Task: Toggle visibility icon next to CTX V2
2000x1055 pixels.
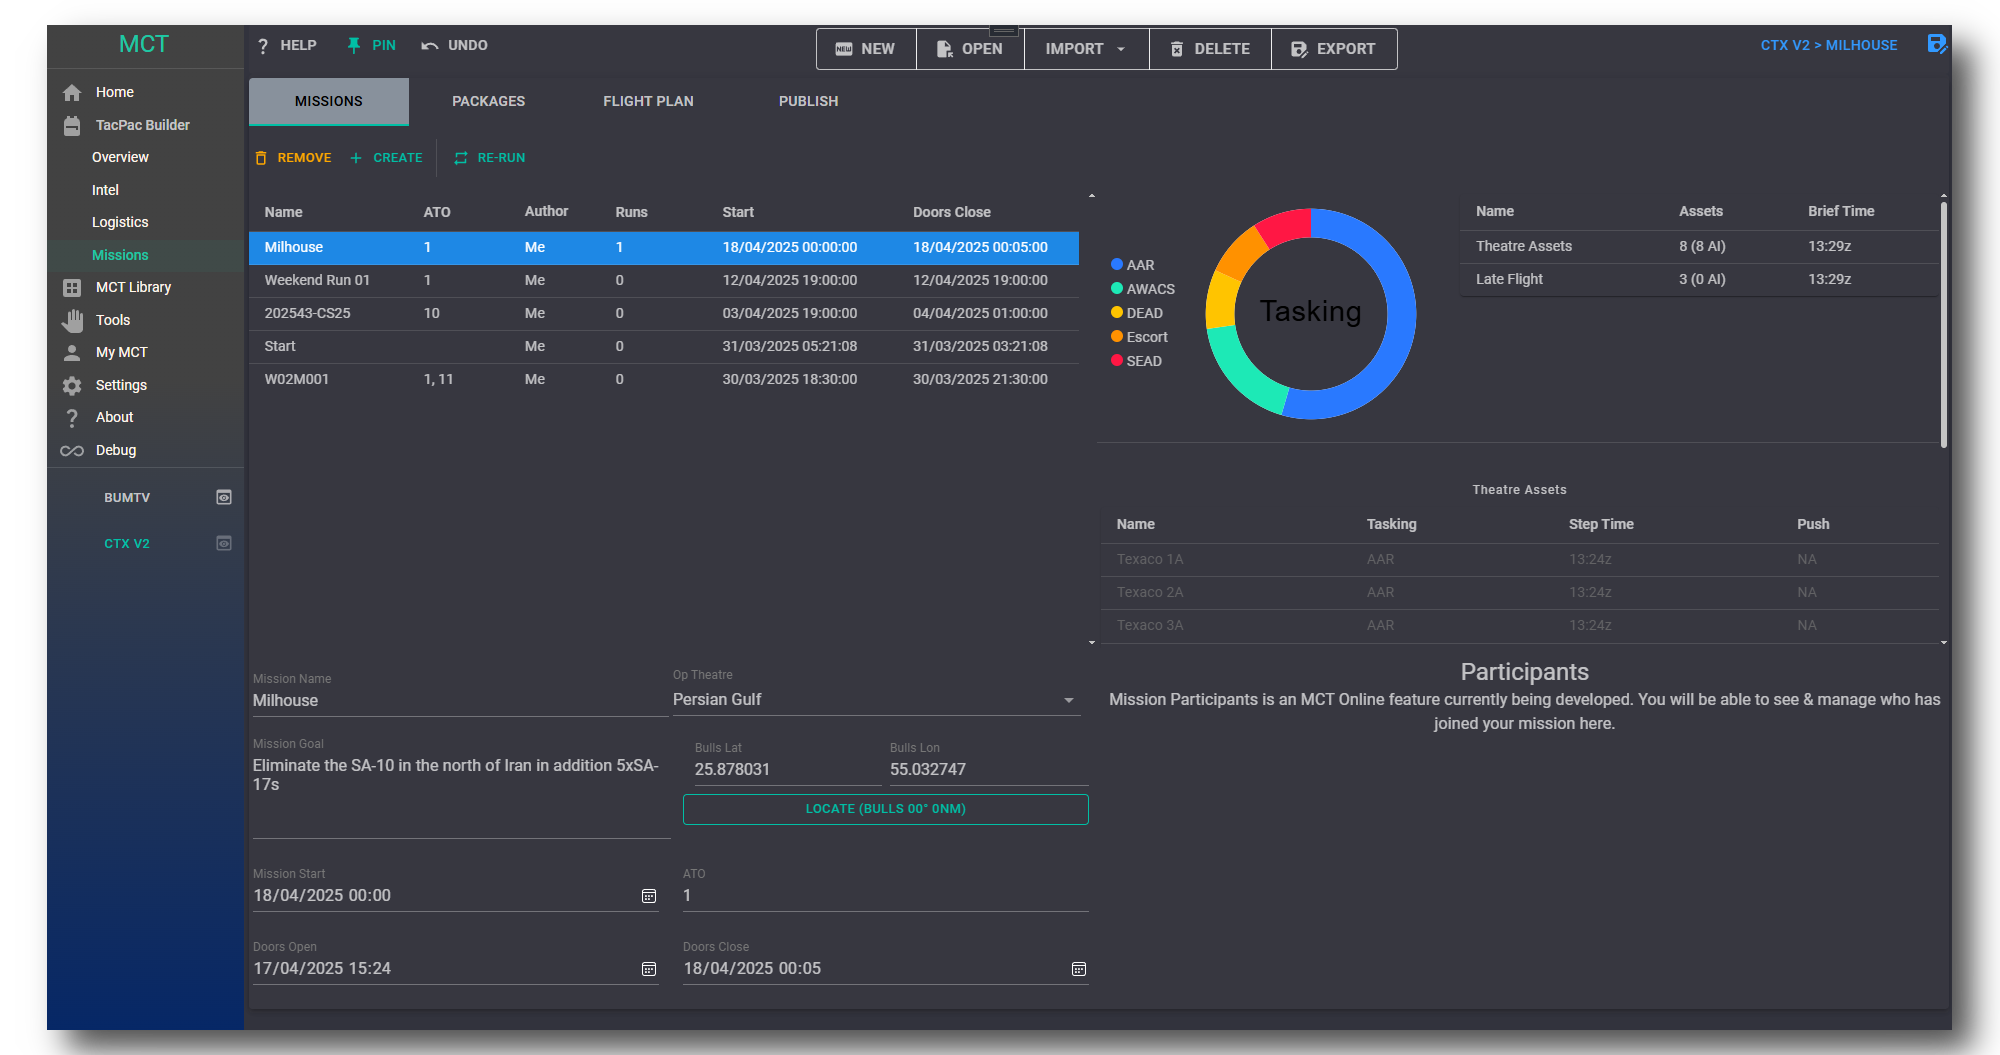Action: 224,543
